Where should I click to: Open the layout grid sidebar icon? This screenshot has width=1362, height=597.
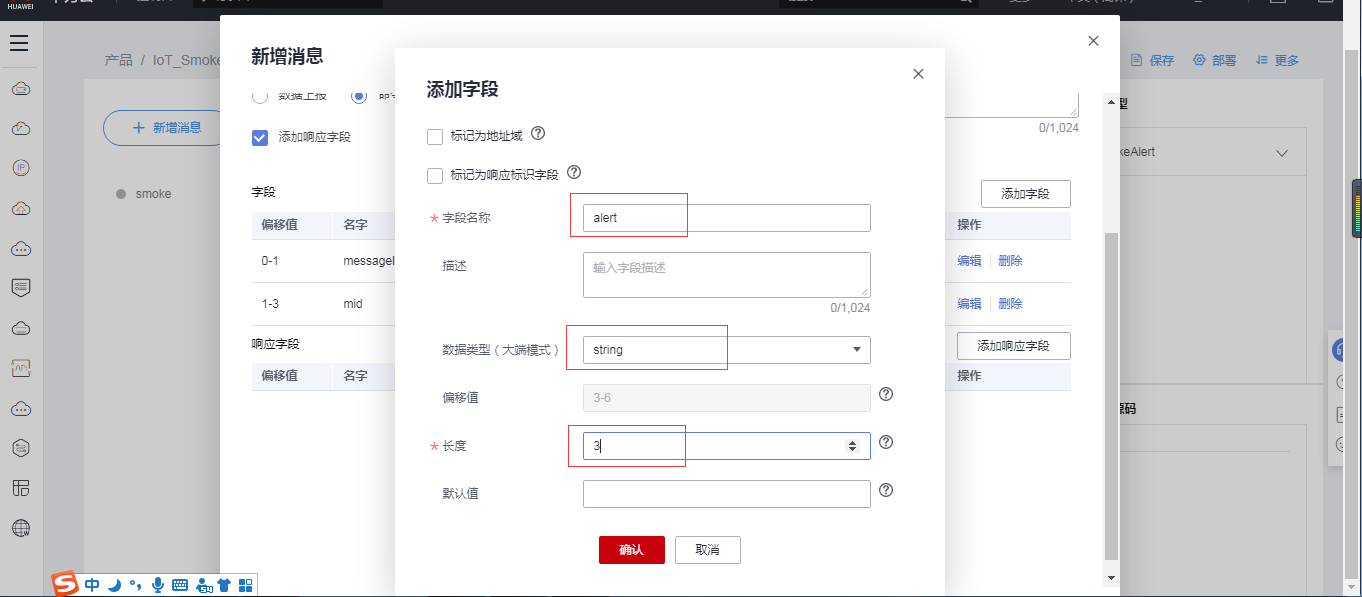(x=20, y=488)
